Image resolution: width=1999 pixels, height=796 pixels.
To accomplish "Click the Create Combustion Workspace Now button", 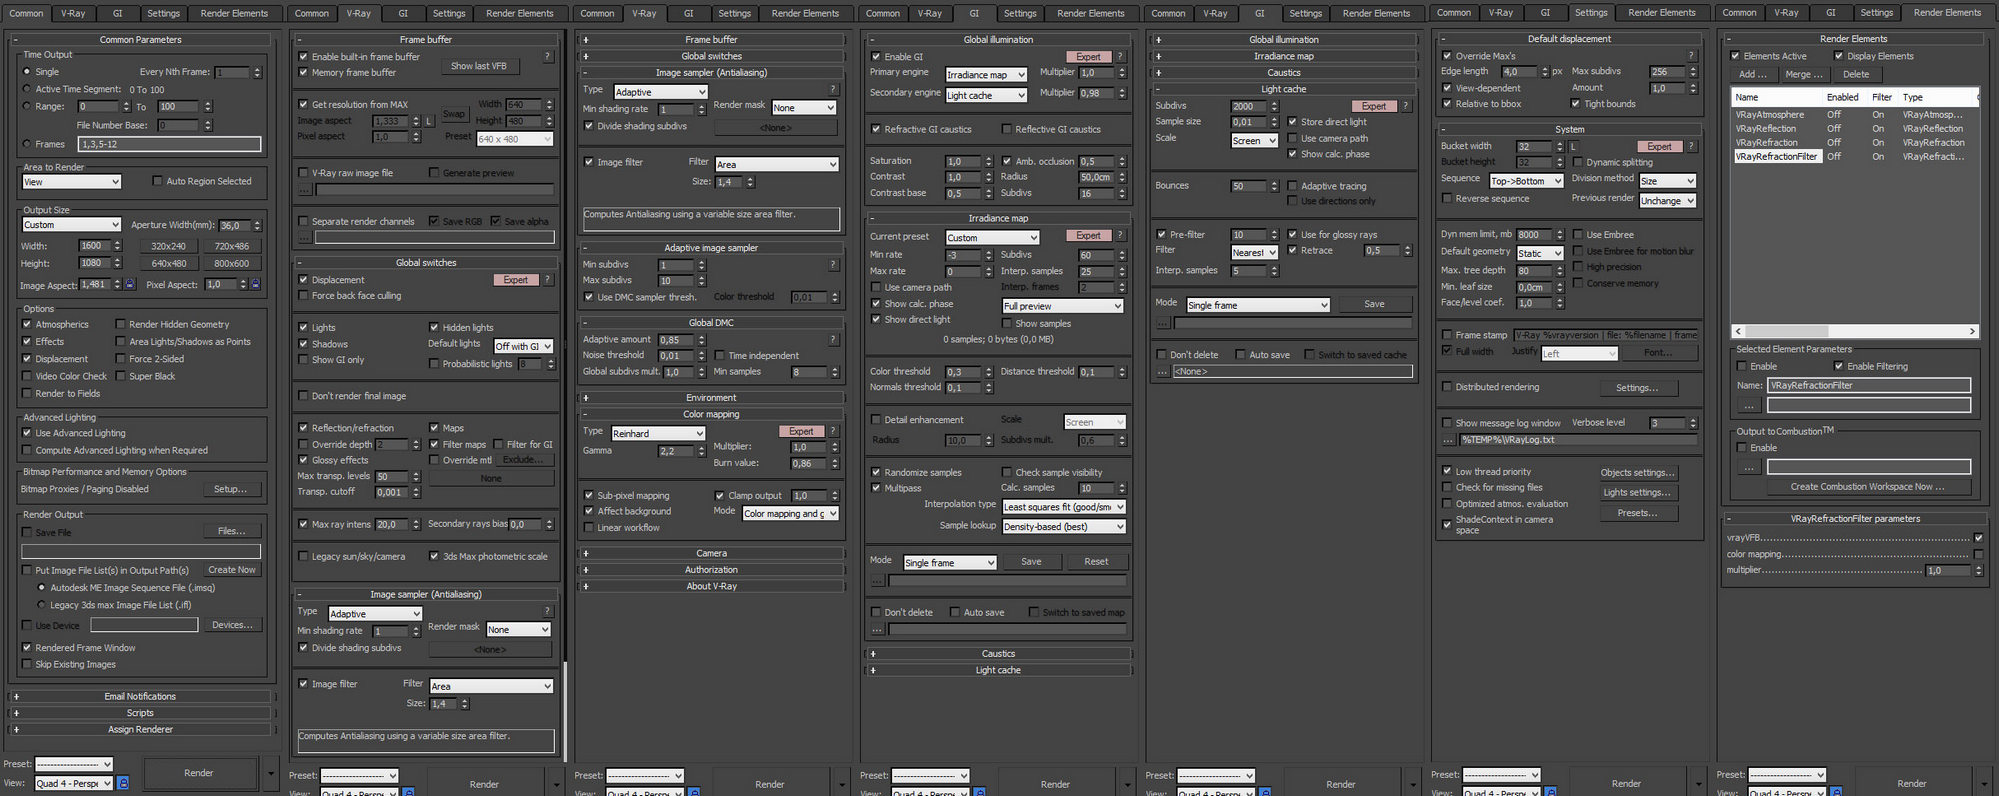I will click(1867, 487).
